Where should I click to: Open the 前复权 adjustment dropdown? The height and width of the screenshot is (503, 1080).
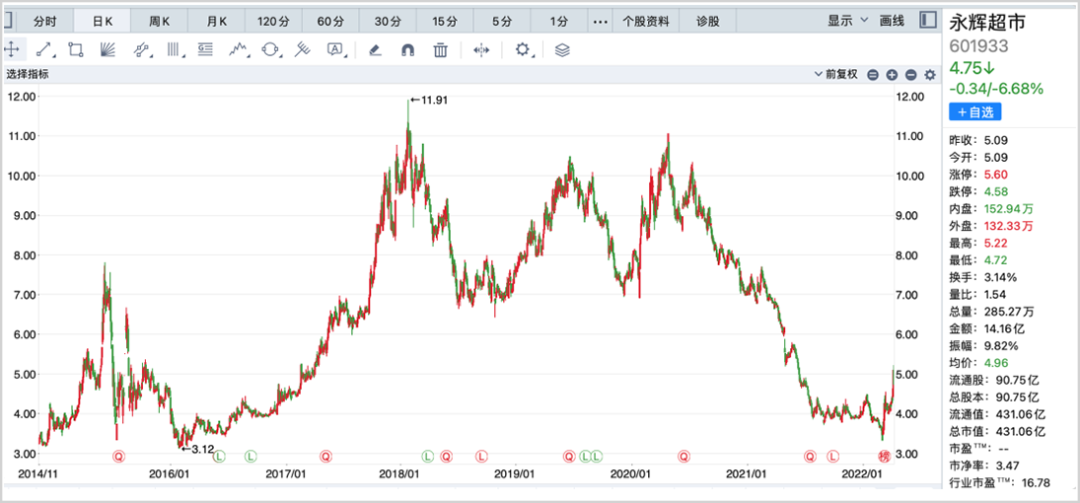click(837, 74)
